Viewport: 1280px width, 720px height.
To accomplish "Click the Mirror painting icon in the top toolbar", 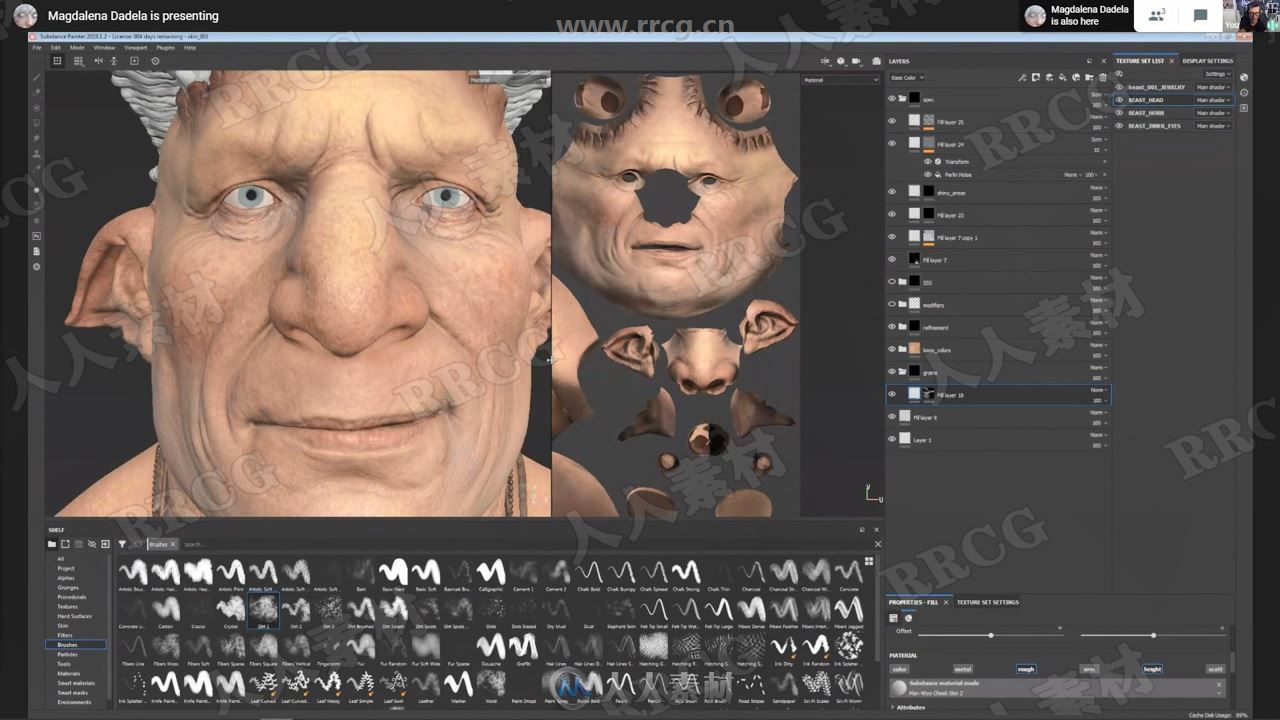I will (100, 61).
